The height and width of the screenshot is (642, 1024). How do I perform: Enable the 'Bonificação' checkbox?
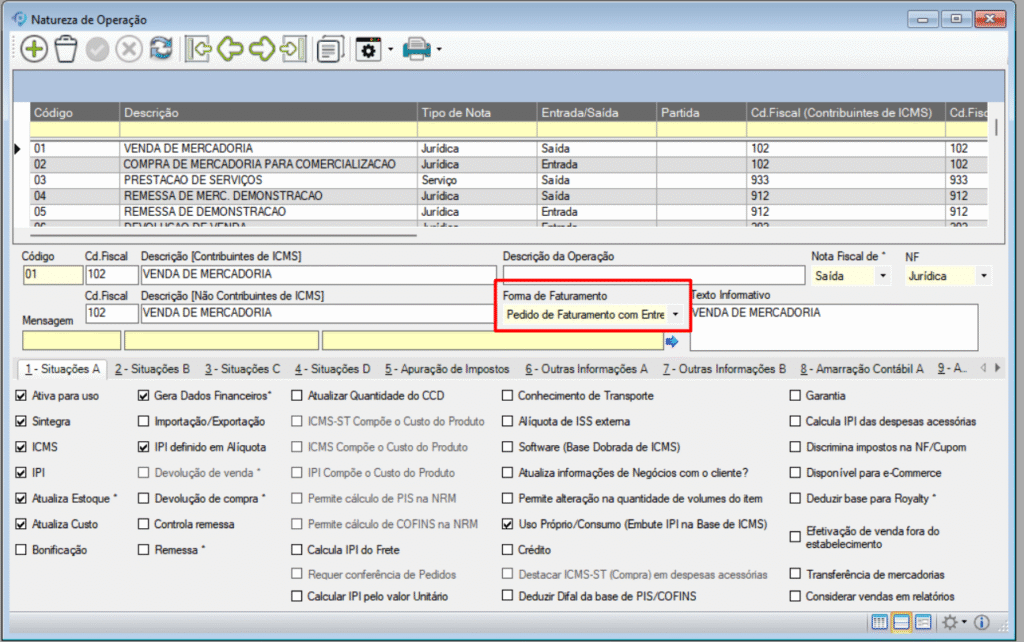(x=21, y=549)
